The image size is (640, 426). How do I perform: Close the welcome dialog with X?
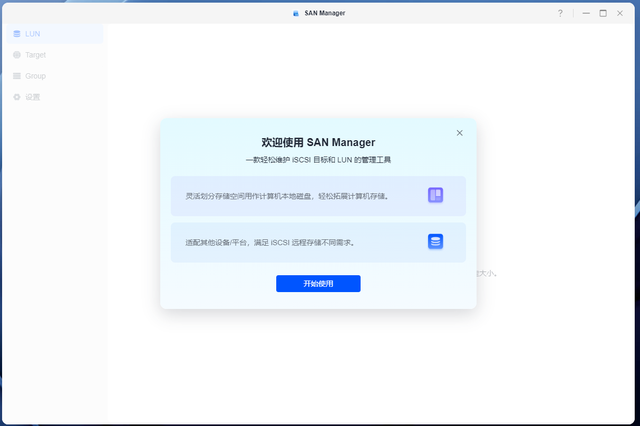coord(460,133)
